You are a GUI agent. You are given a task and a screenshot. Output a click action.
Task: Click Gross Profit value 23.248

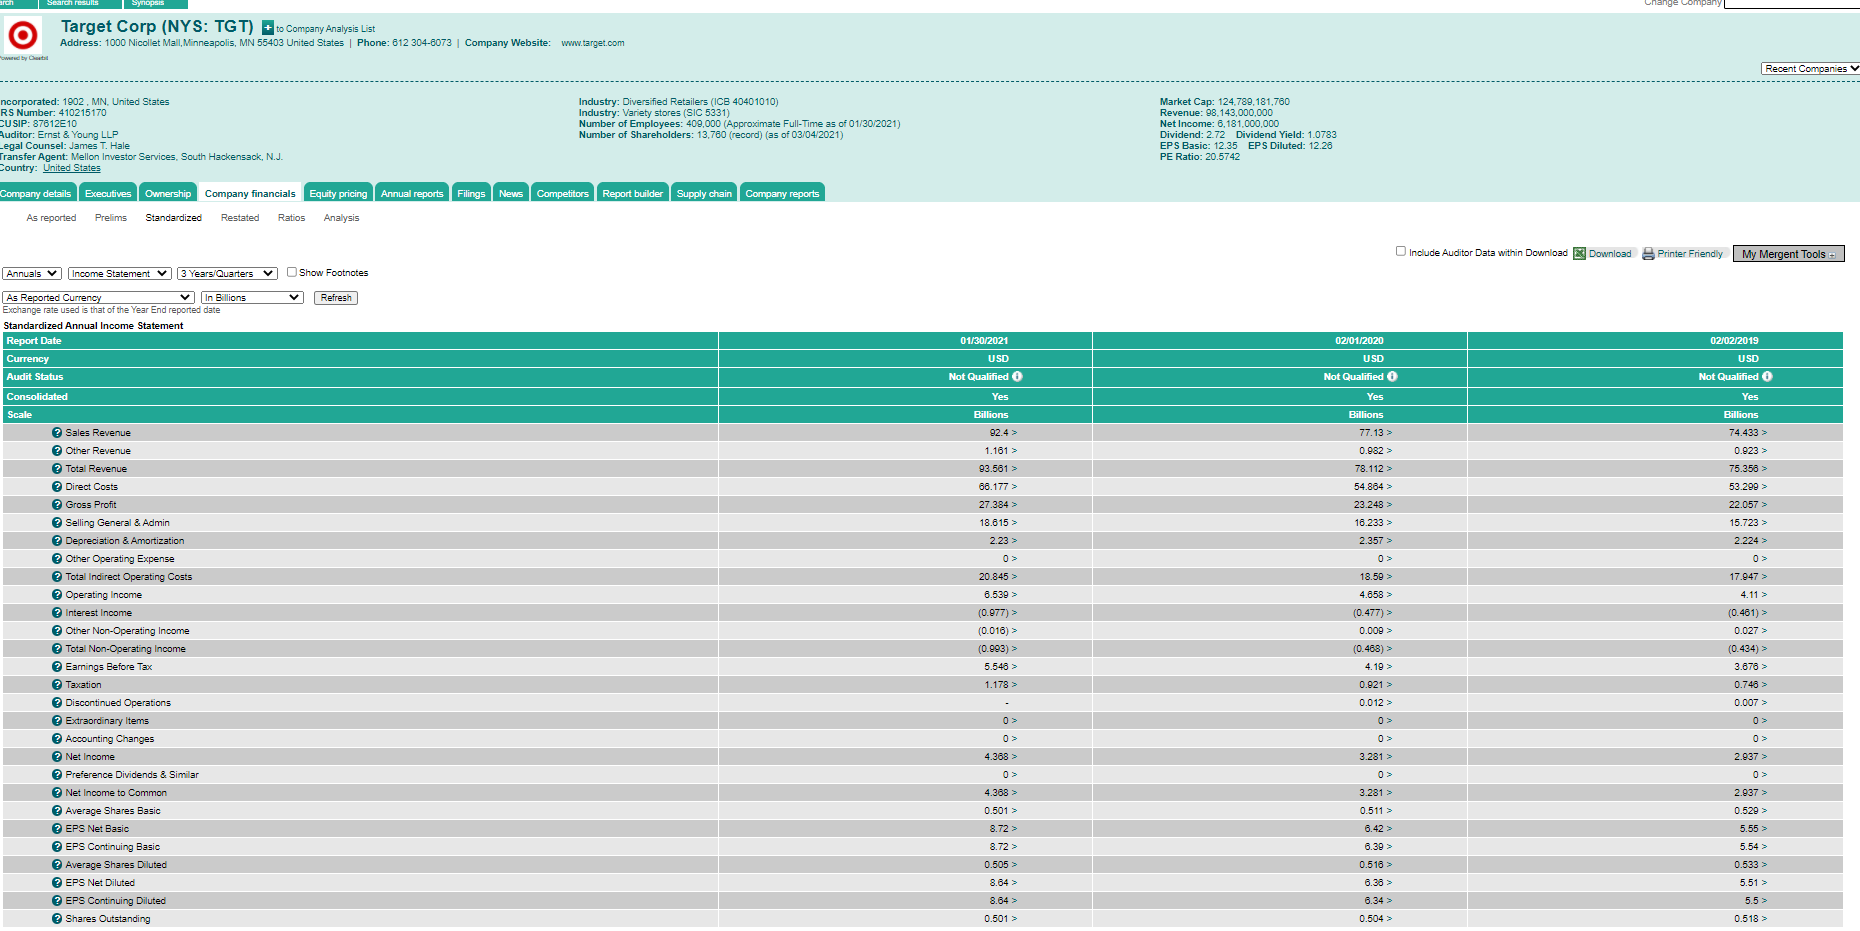(x=1369, y=505)
